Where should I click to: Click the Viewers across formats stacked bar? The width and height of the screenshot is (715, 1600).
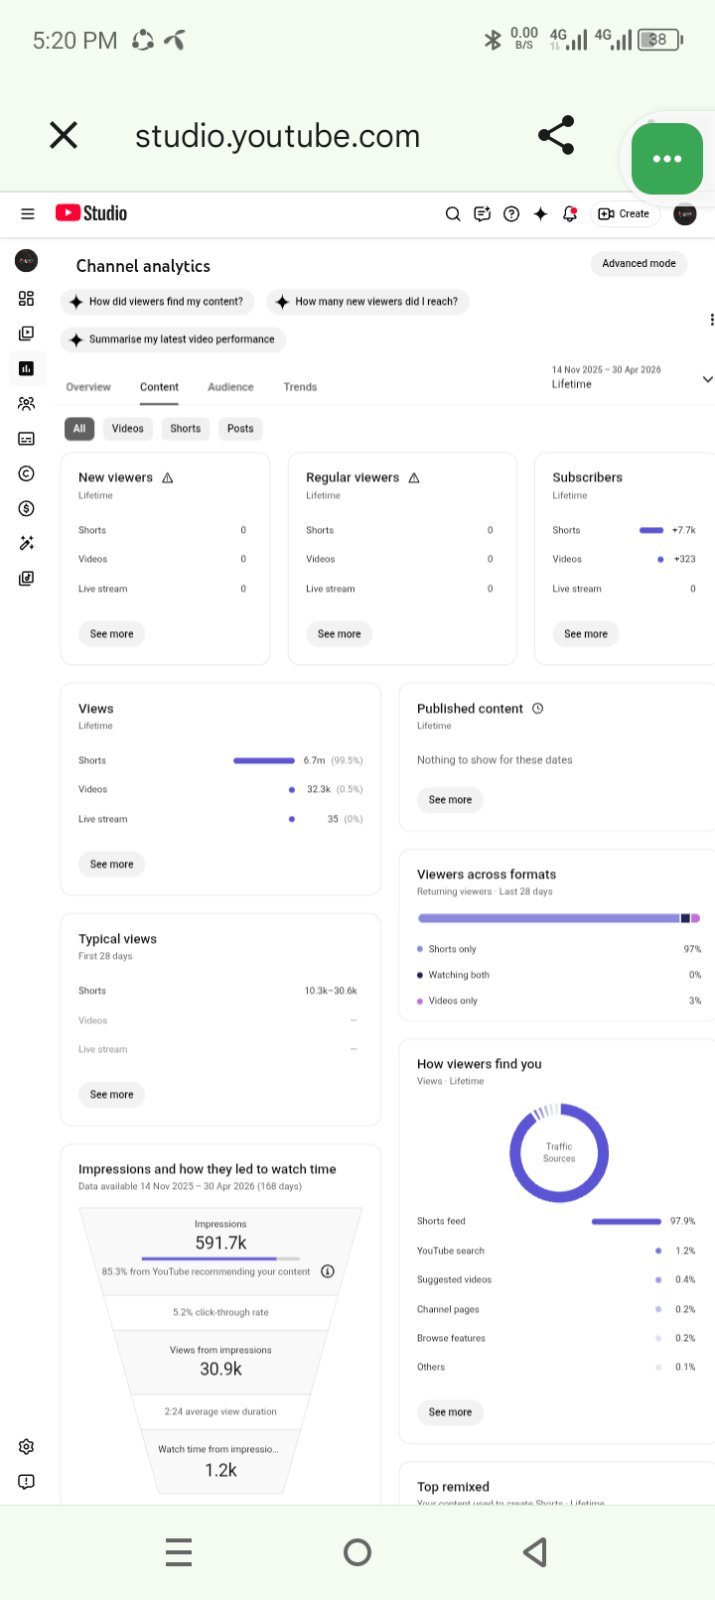(559, 918)
